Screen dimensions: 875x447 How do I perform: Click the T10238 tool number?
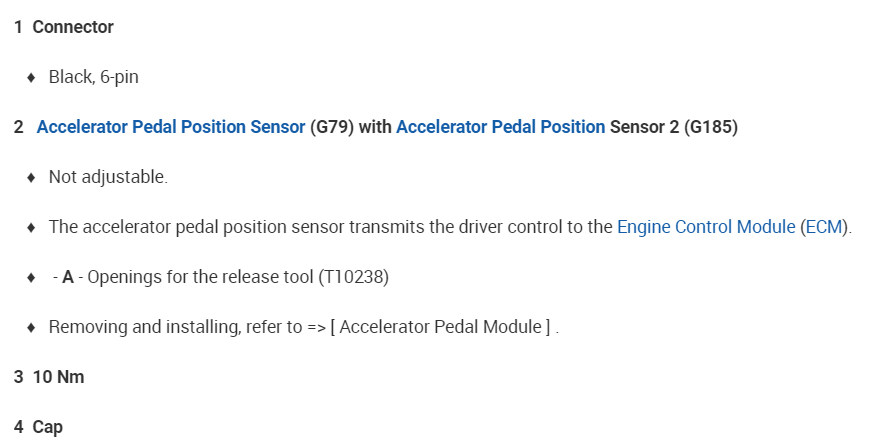[x=353, y=277]
